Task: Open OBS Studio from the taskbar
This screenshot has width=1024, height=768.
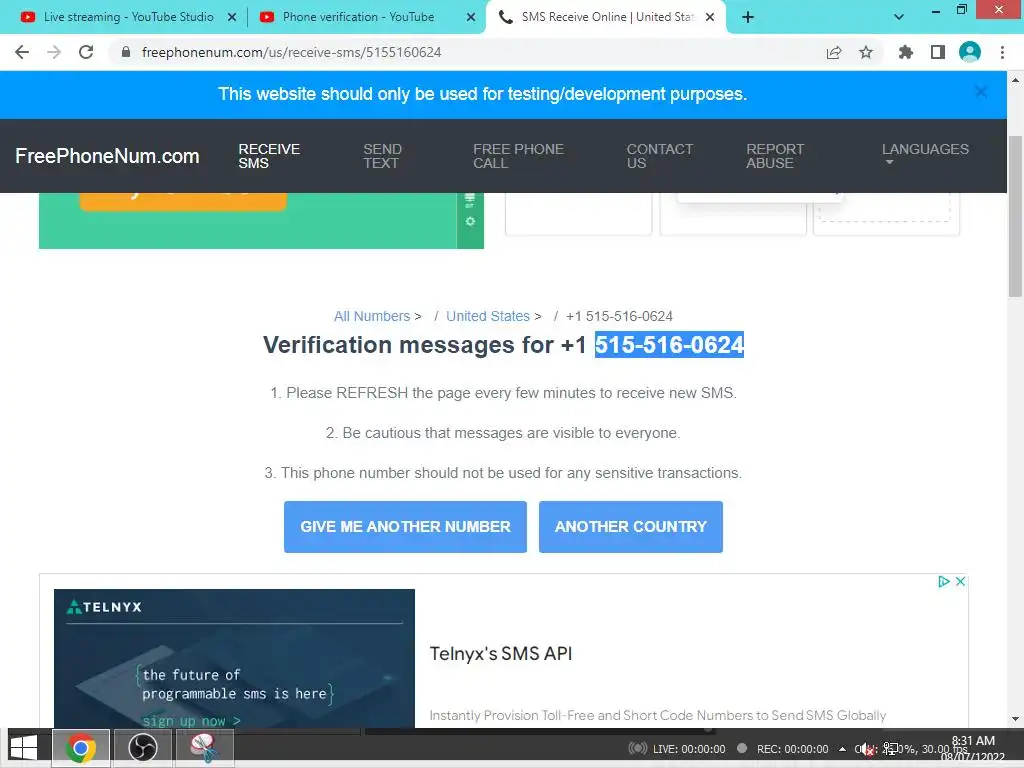Action: [x=142, y=748]
